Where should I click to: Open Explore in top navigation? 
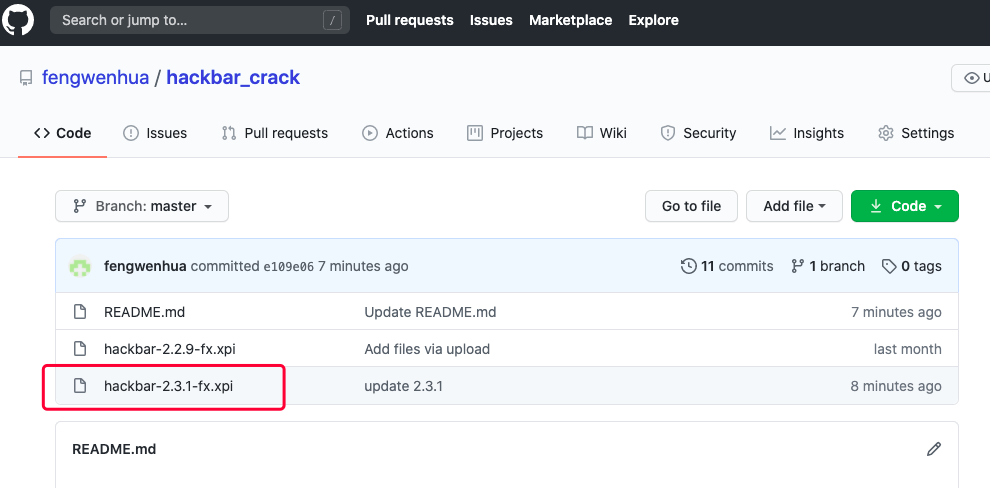point(653,20)
